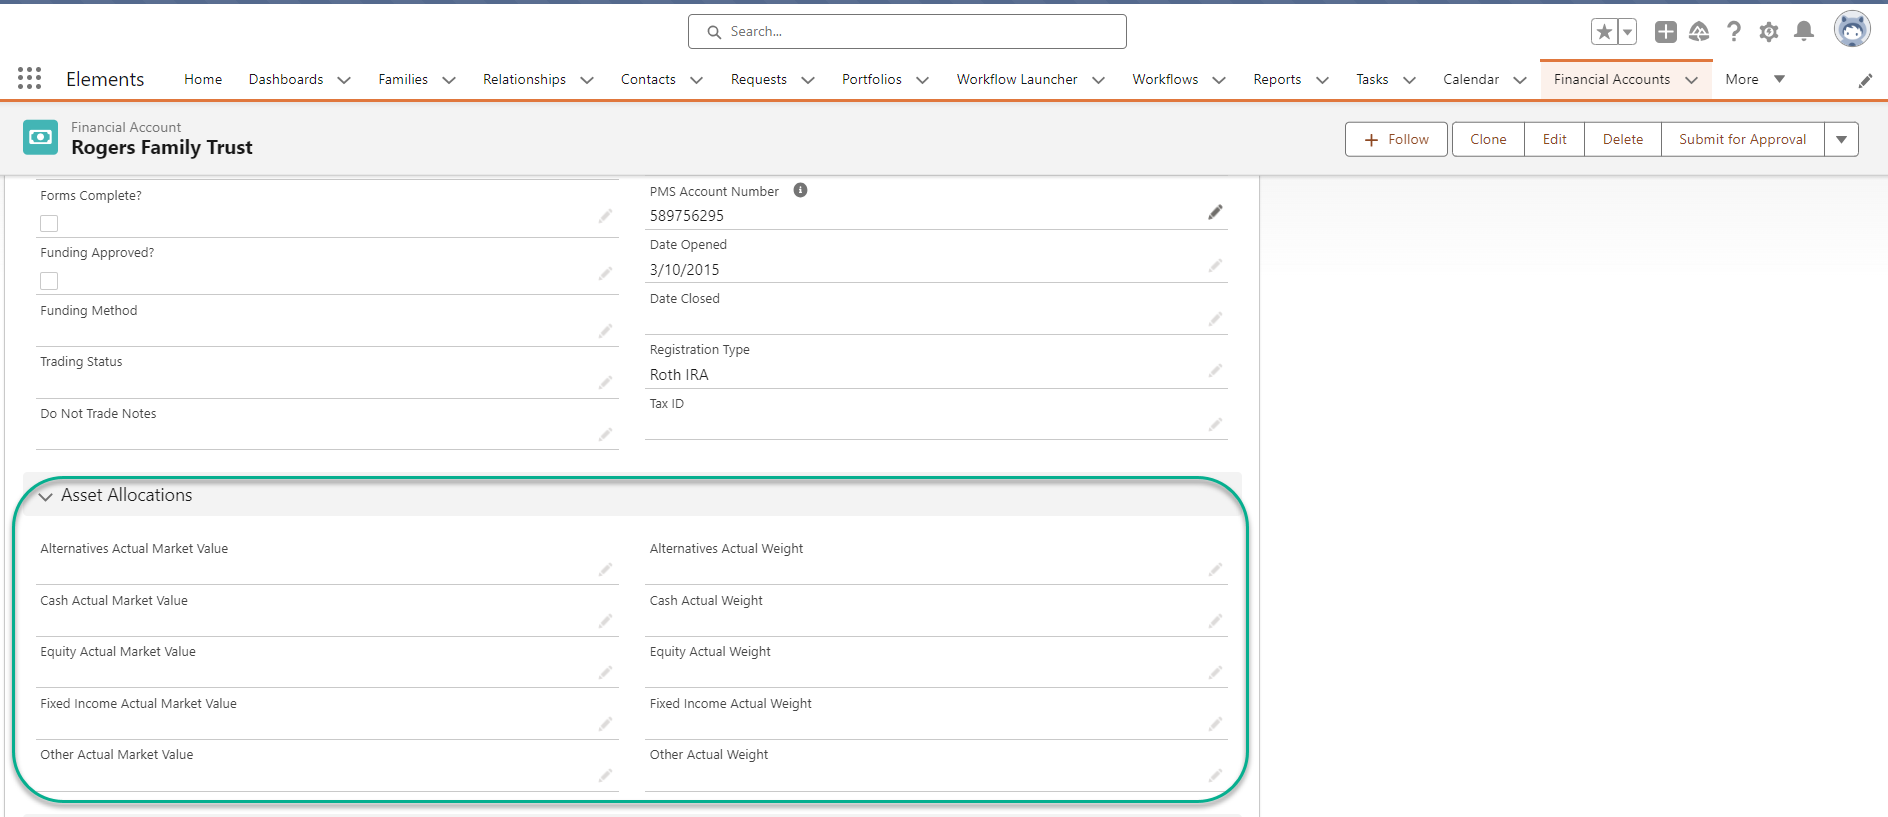1888x817 pixels.
Task: Open user profile avatar
Action: tap(1852, 30)
